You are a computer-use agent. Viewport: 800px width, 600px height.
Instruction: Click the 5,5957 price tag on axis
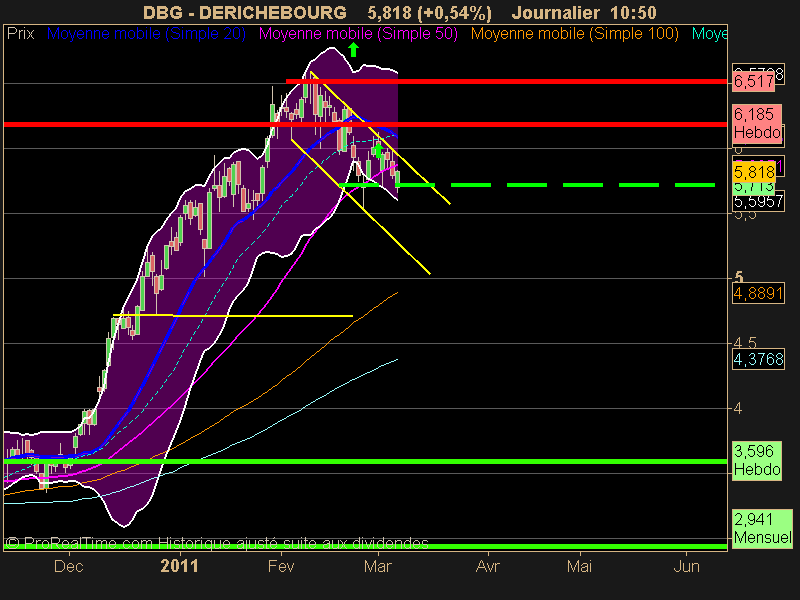point(758,202)
